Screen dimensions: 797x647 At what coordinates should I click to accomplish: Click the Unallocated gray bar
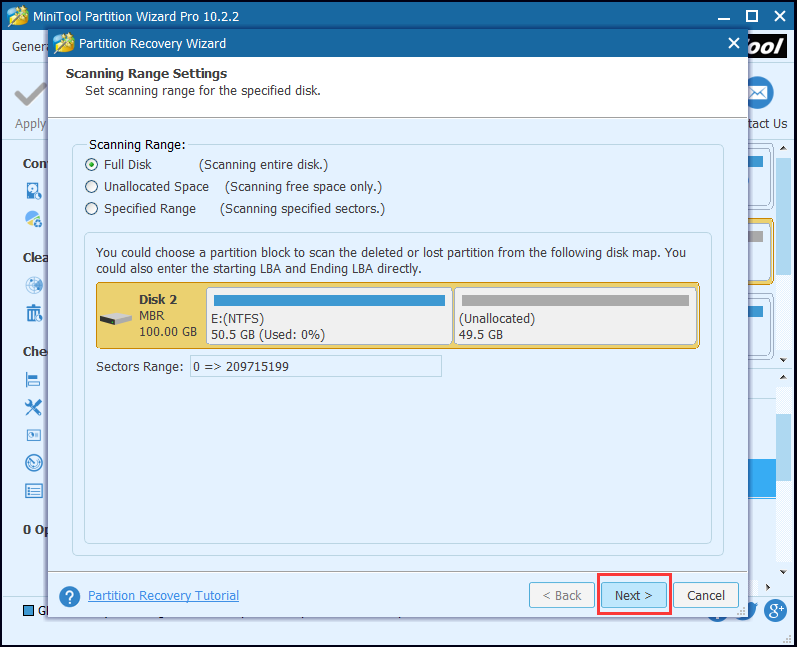point(575,300)
